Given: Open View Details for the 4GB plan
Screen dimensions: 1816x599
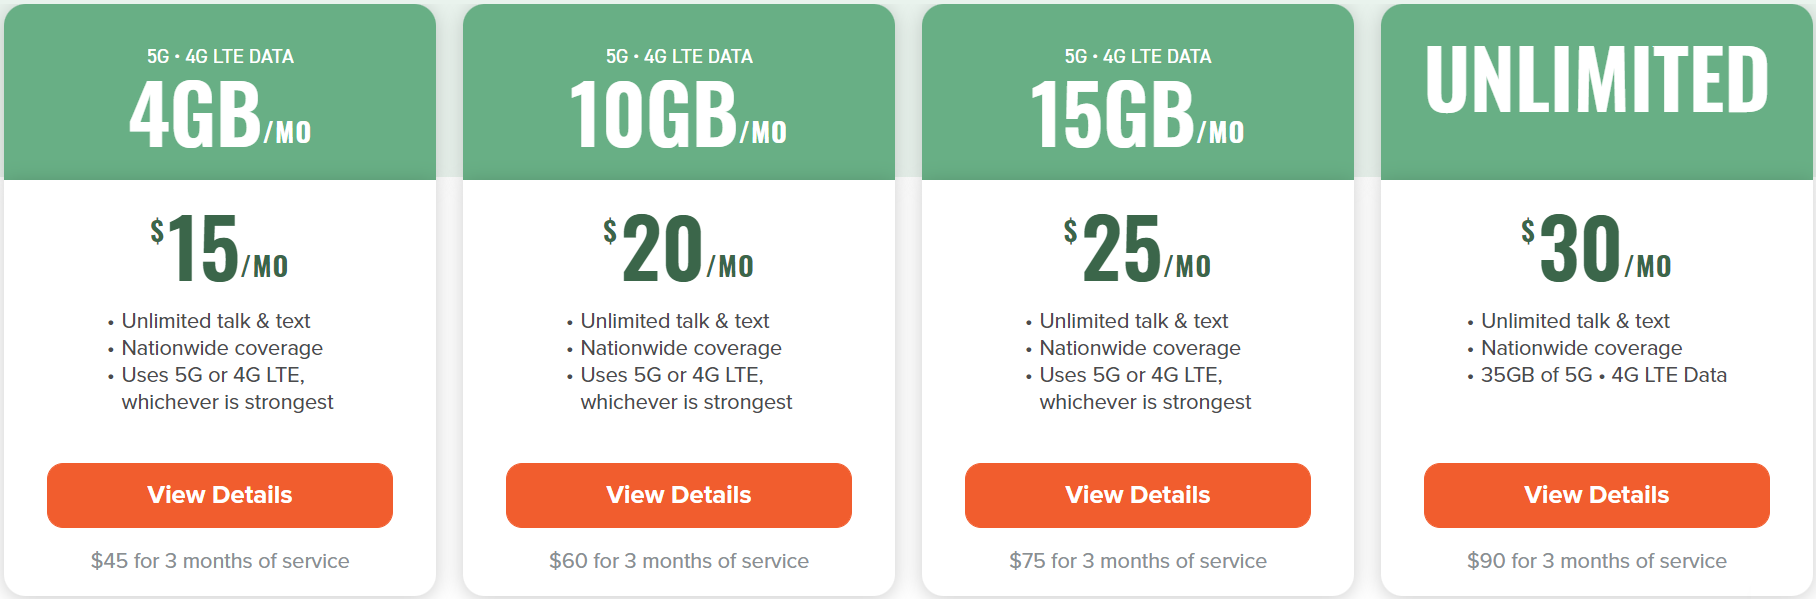Looking at the screenshot, I should click(220, 495).
